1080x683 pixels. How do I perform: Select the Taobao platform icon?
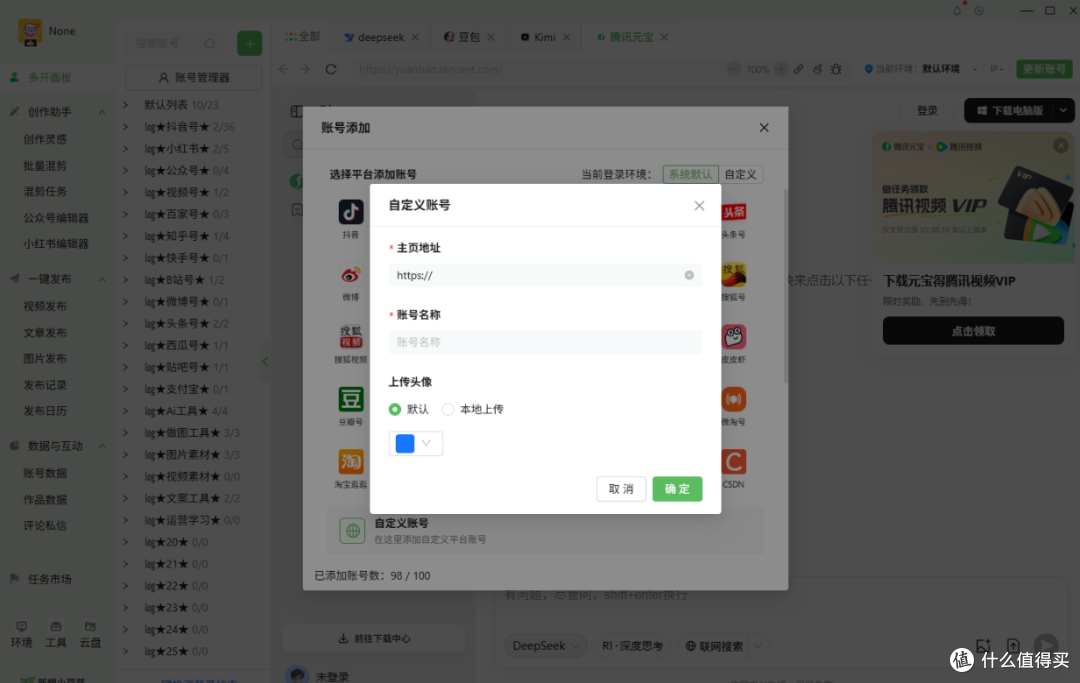click(351, 462)
